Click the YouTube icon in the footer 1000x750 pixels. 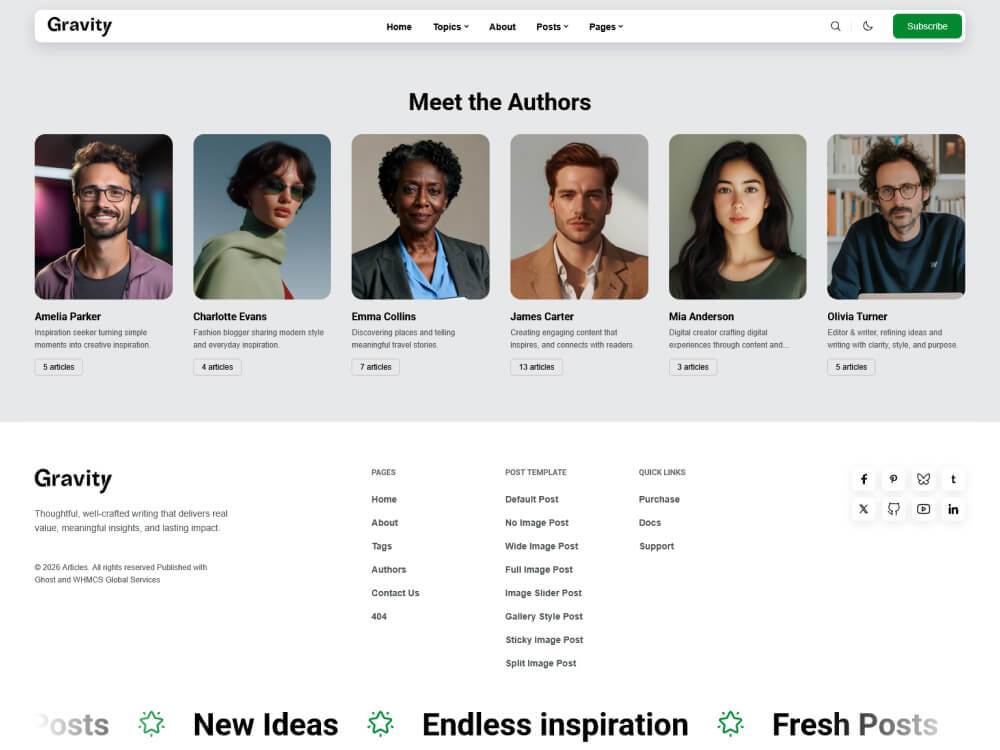[x=923, y=509]
